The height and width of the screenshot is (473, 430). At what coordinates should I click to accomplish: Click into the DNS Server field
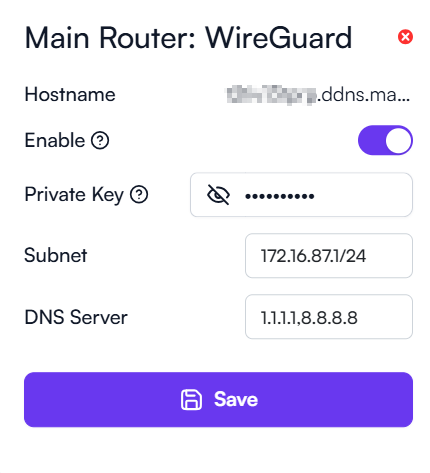(x=329, y=317)
